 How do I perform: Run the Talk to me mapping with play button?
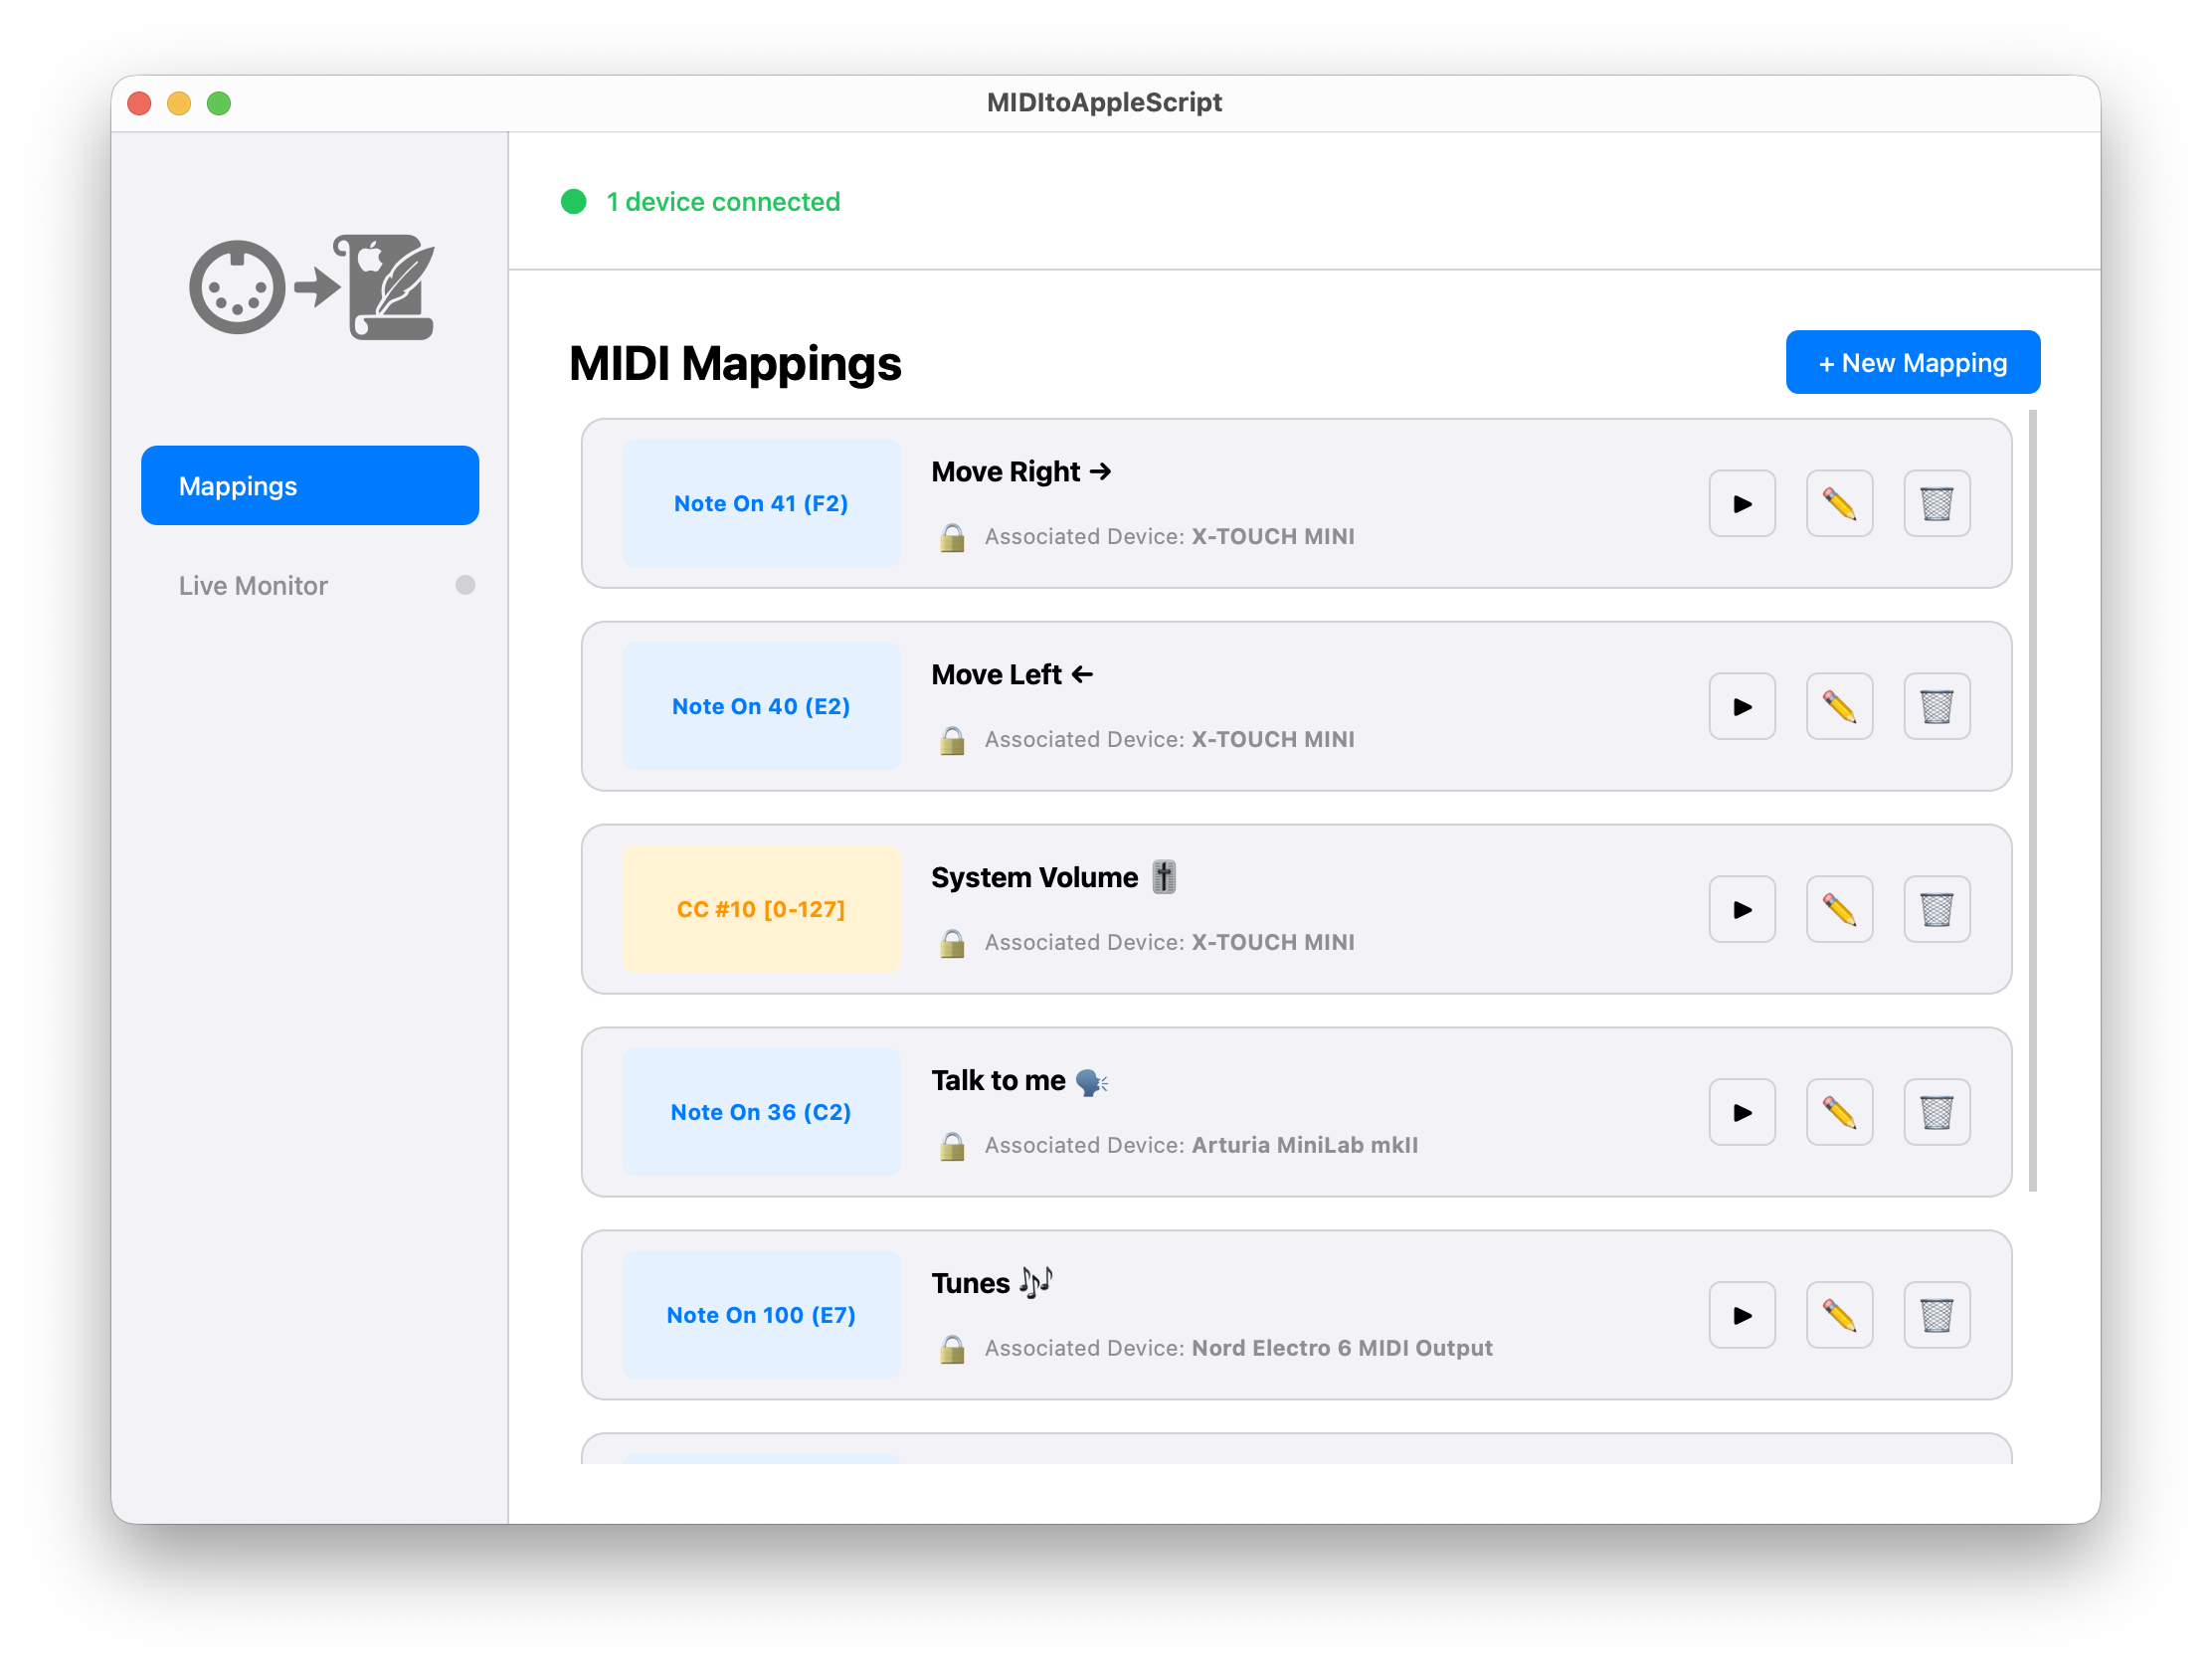pos(1742,1112)
